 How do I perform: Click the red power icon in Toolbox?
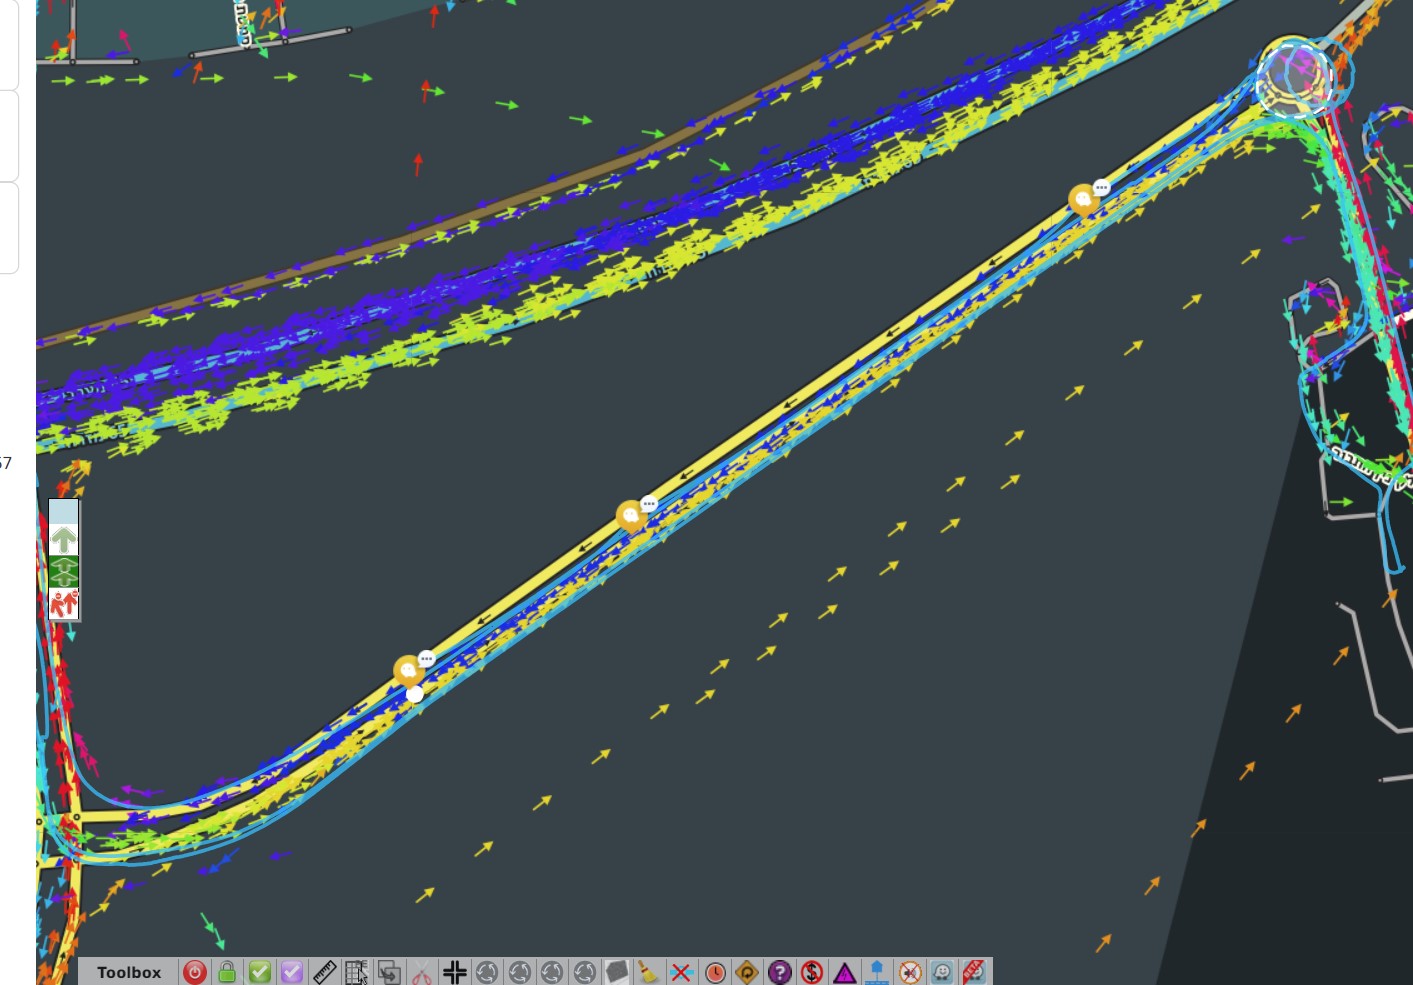point(195,972)
